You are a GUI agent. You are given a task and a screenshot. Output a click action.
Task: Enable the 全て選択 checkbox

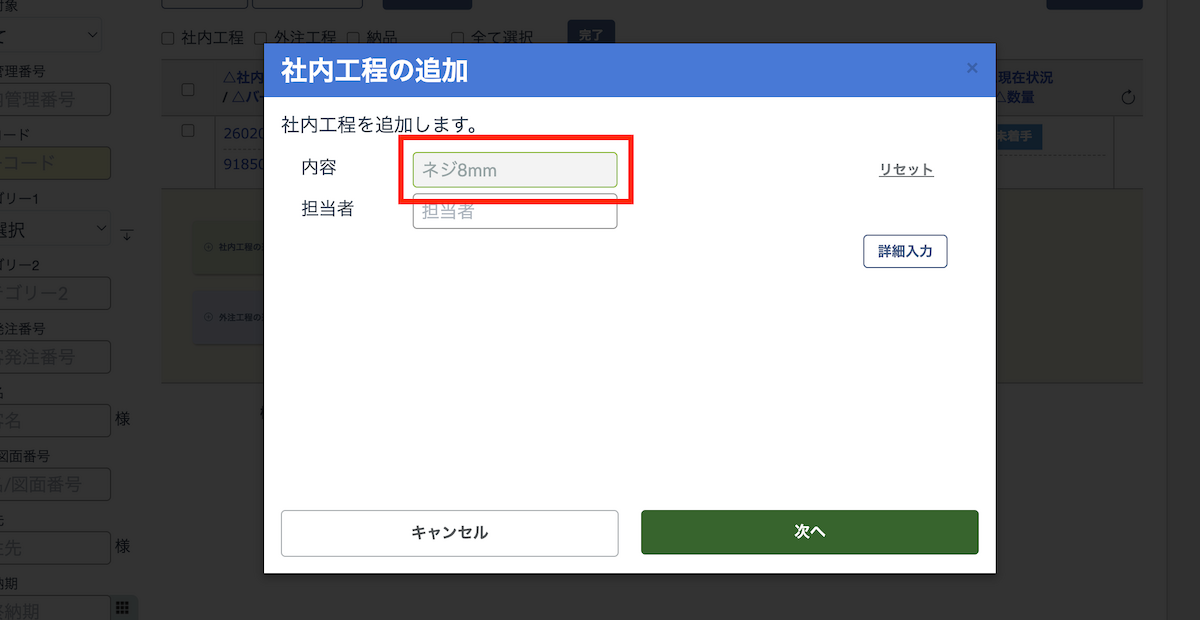pos(457,37)
